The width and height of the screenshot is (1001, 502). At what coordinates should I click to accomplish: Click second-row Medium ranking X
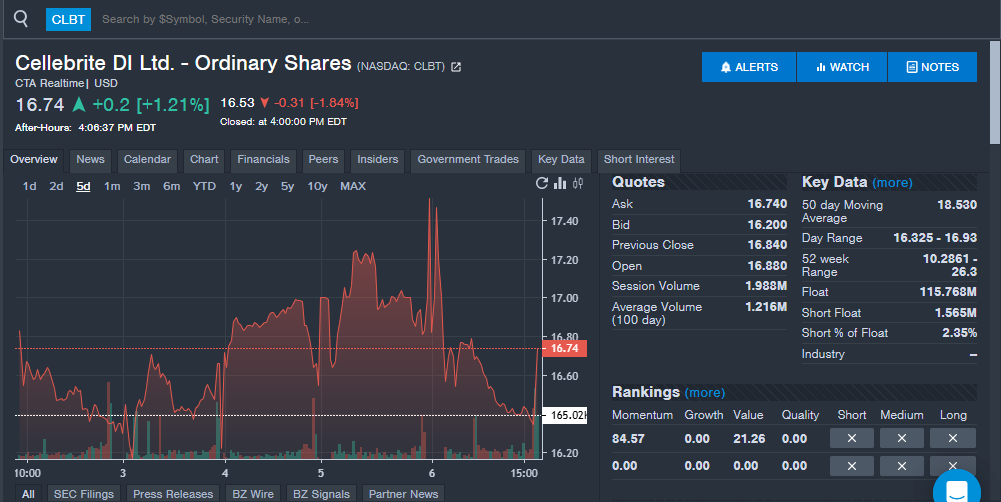[901, 466]
